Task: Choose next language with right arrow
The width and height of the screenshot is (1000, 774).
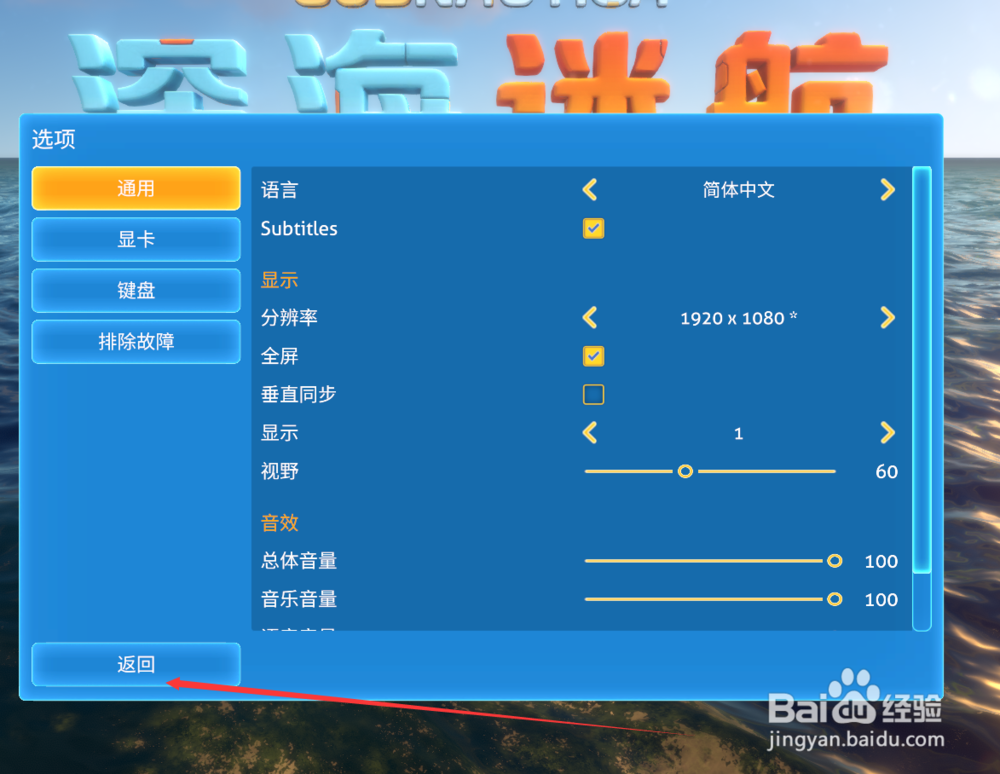Action: coord(887,189)
